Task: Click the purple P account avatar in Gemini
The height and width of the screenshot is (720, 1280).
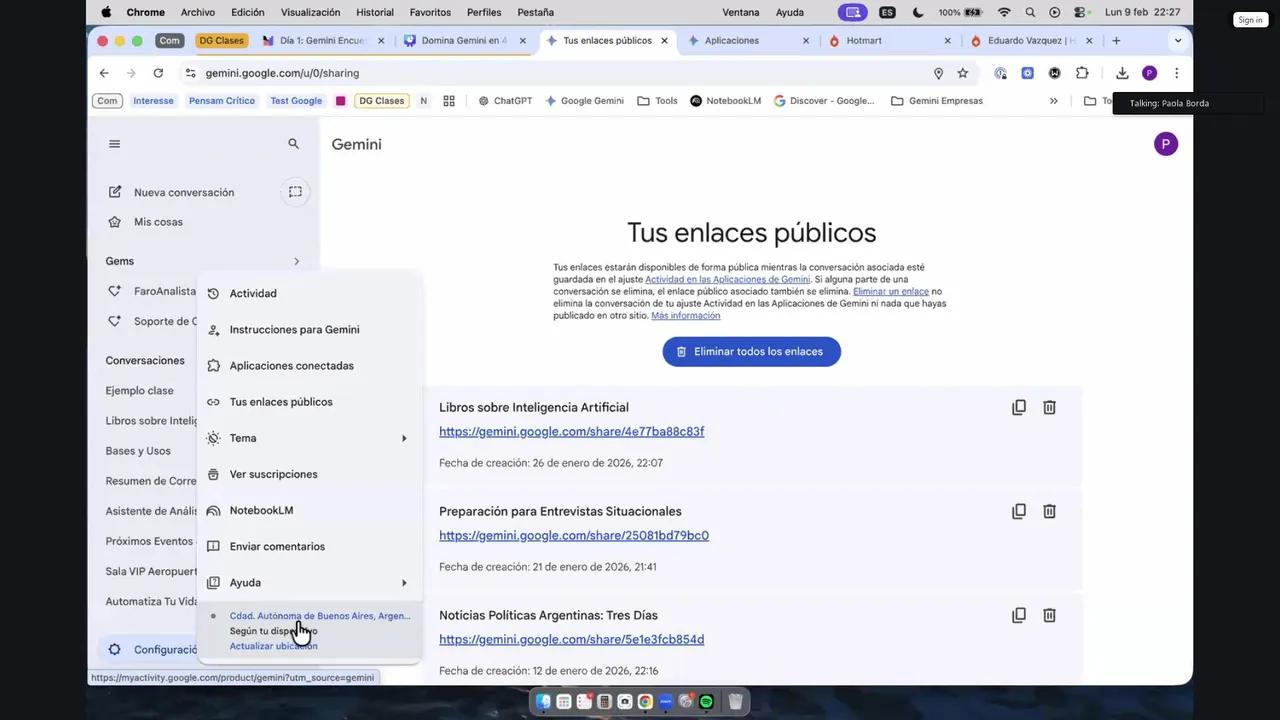Action: pos(1165,144)
